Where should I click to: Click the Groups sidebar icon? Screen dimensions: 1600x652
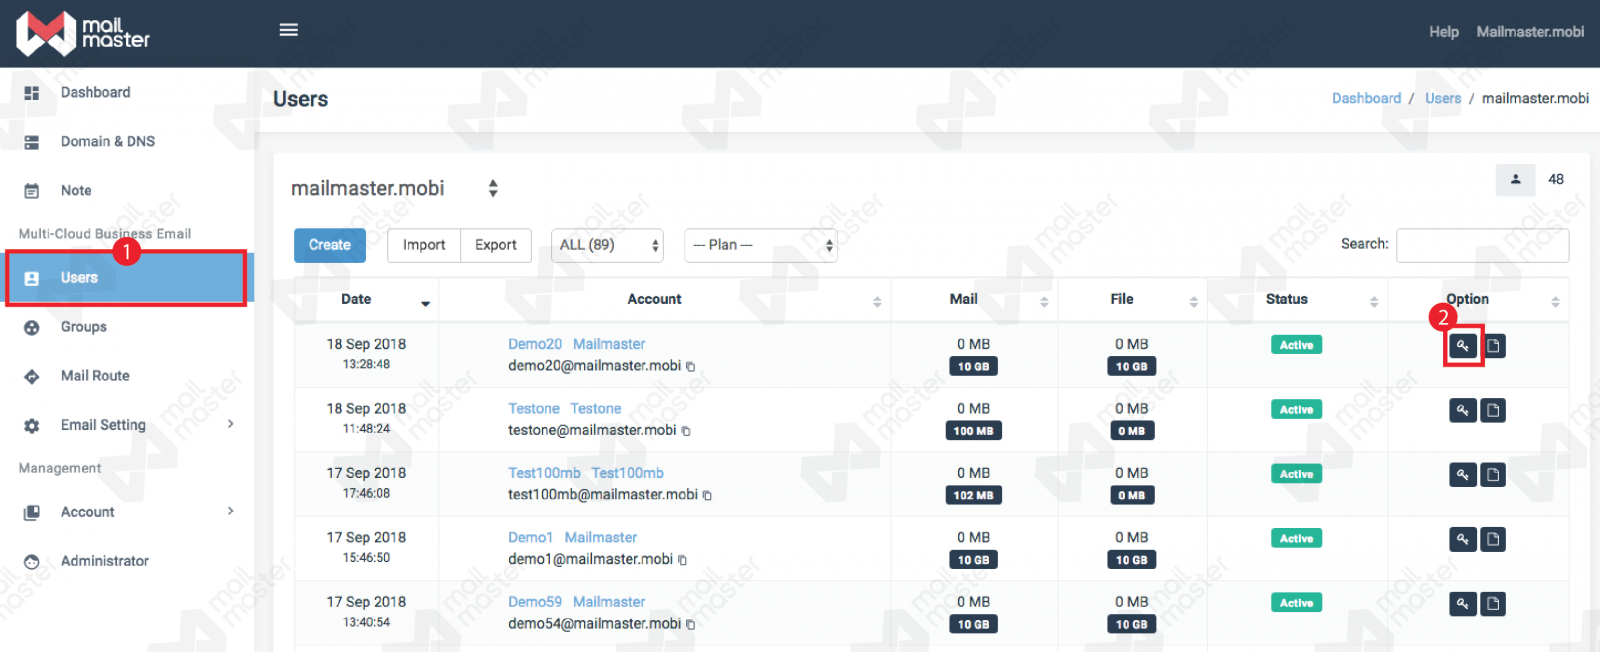[x=32, y=327]
